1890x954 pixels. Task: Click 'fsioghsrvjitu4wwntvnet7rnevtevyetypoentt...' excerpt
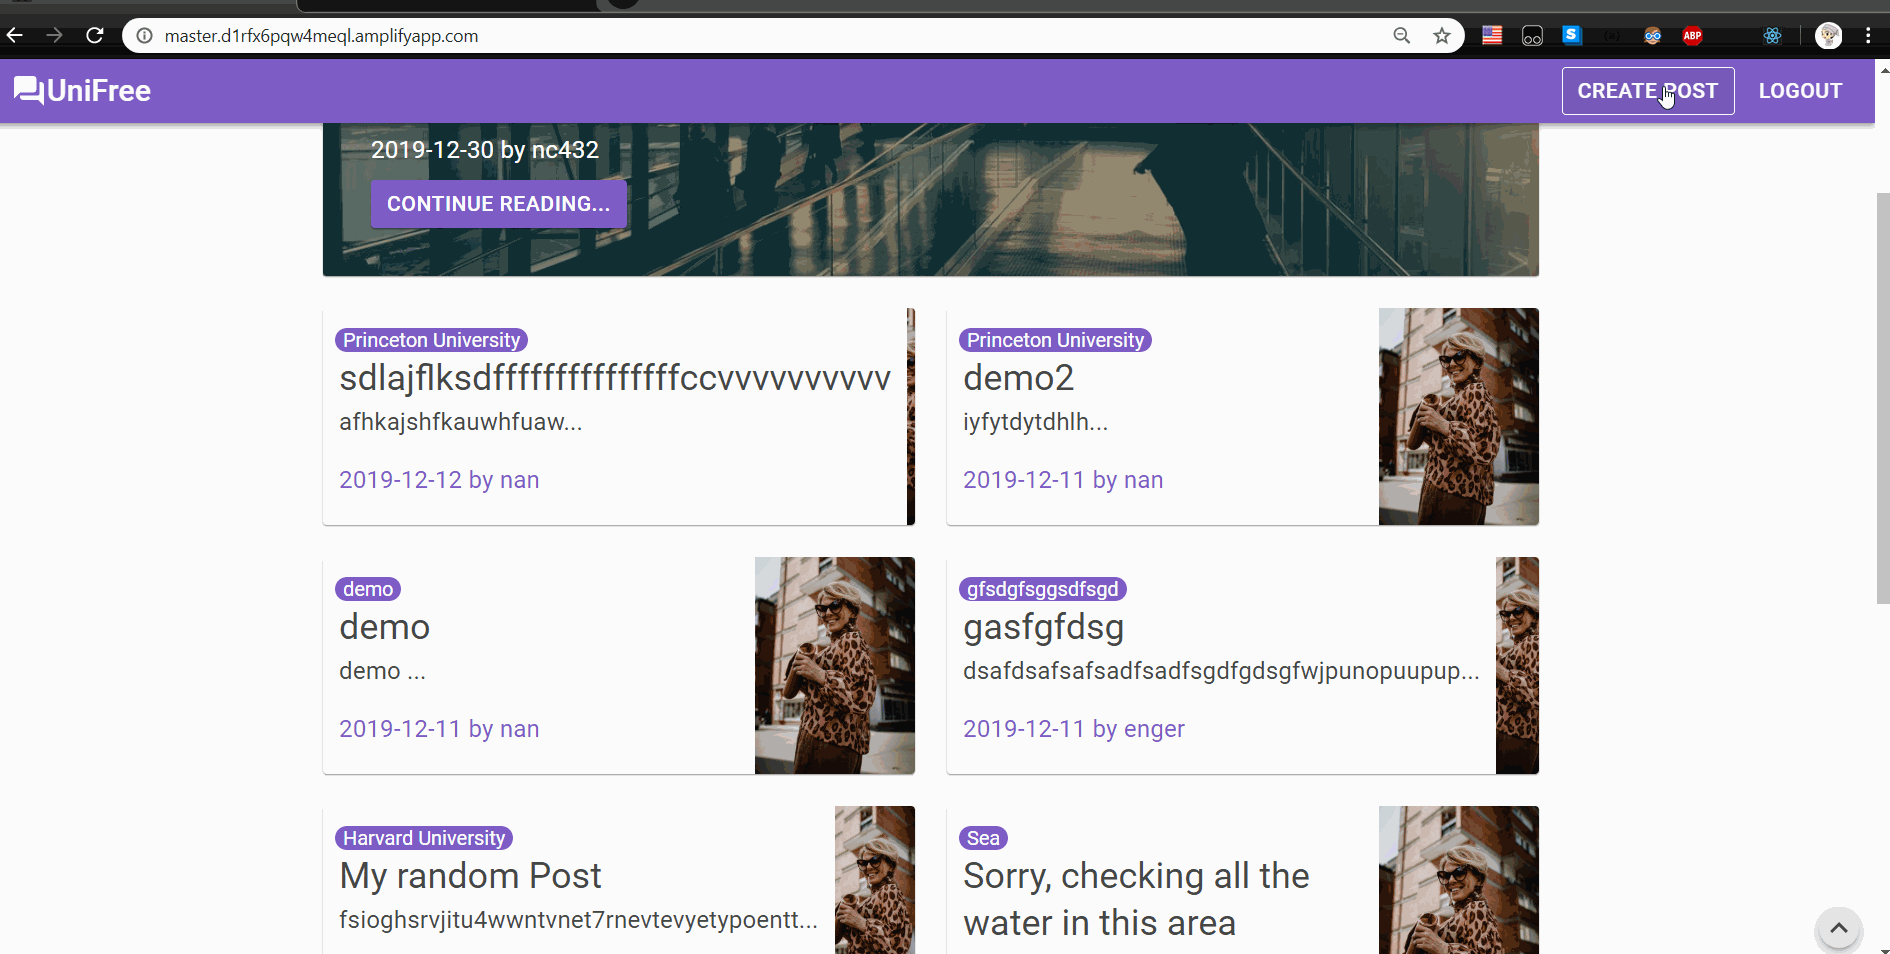[x=578, y=920]
